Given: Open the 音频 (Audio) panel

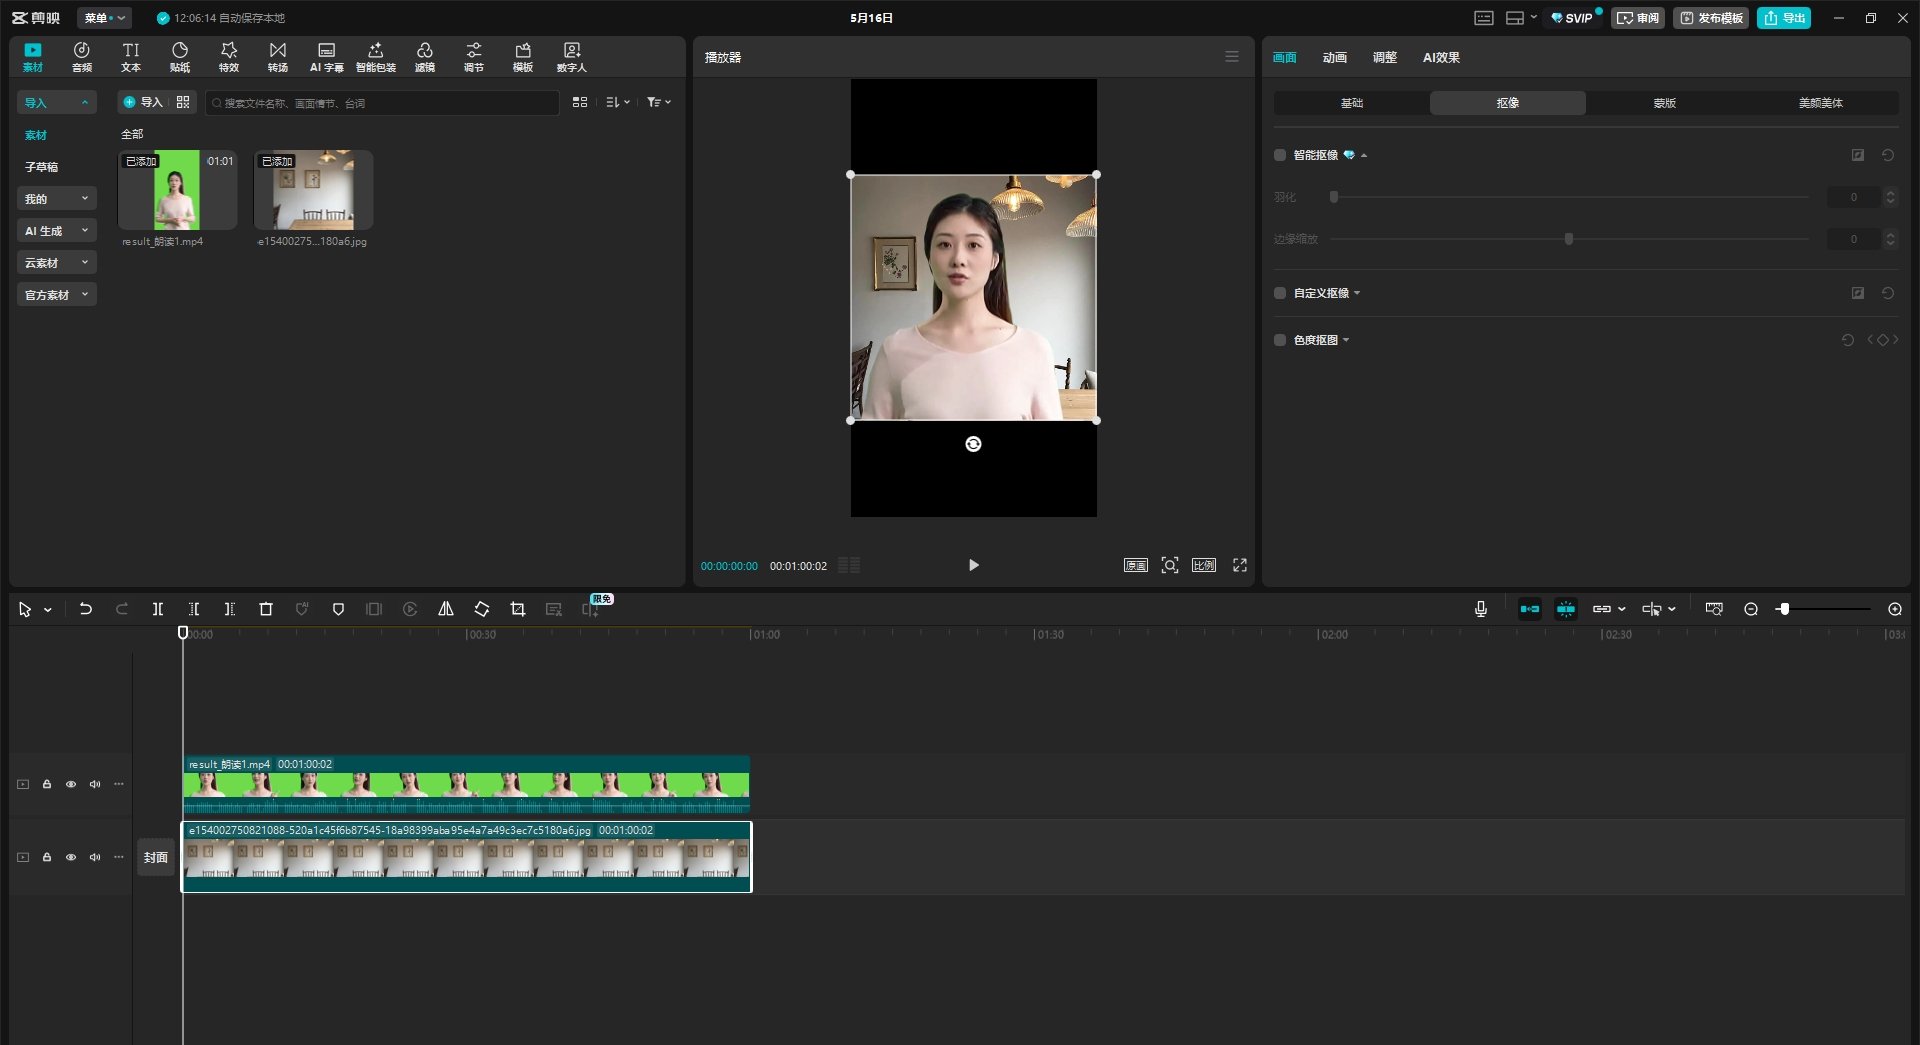Looking at the screenshot, I should coord(81,56).
